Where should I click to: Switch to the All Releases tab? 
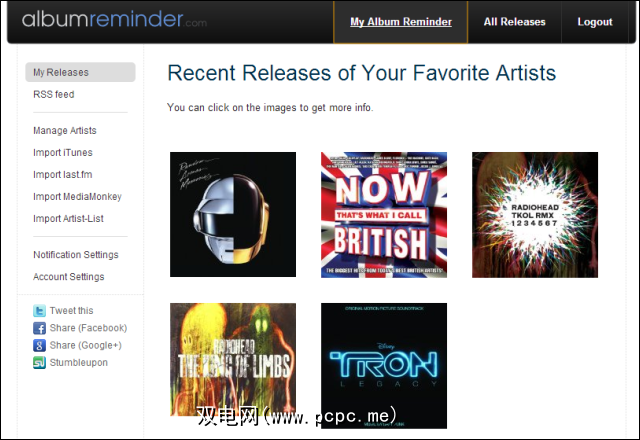click(514, 22)
